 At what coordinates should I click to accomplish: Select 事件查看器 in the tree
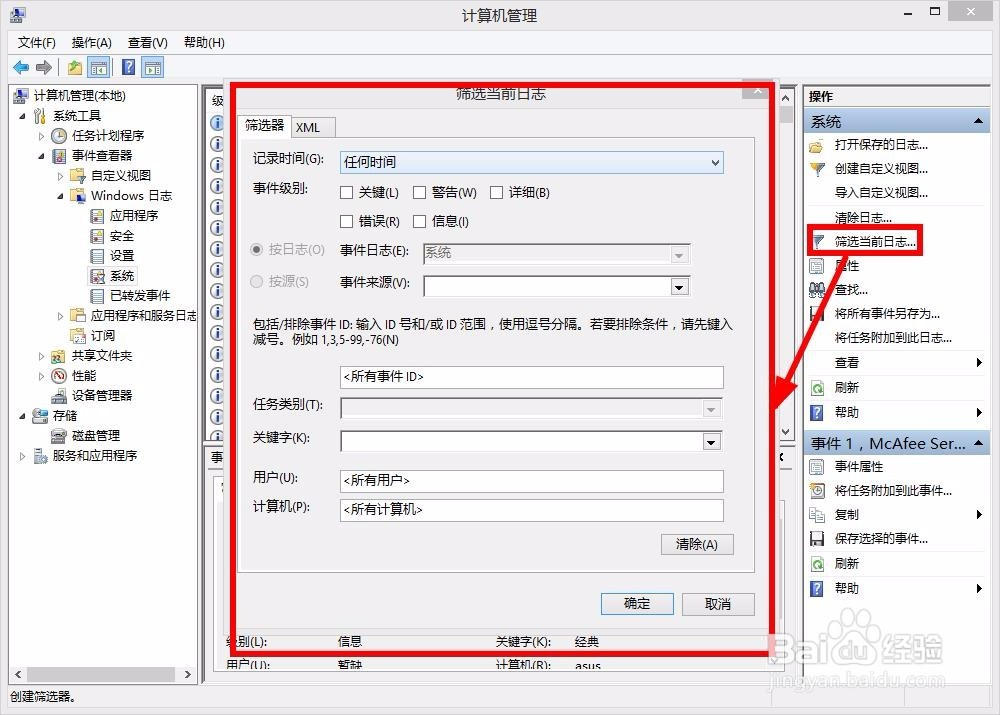pos(101,156)
